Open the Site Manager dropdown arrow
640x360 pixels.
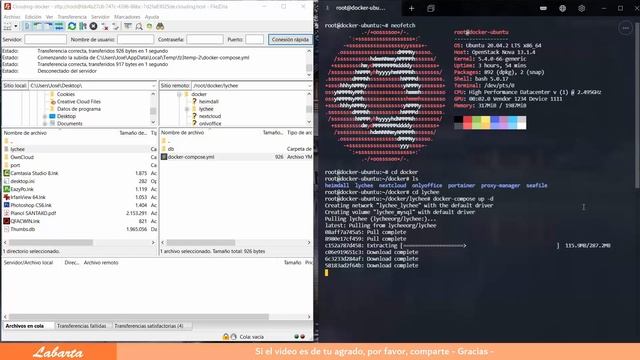16,27
